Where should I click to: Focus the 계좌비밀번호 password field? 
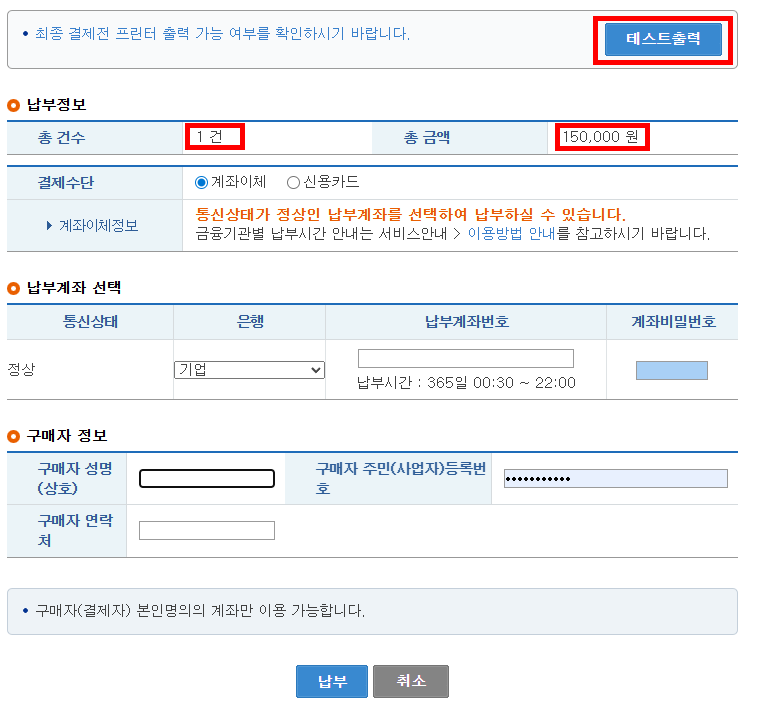(x=671, y=370)
